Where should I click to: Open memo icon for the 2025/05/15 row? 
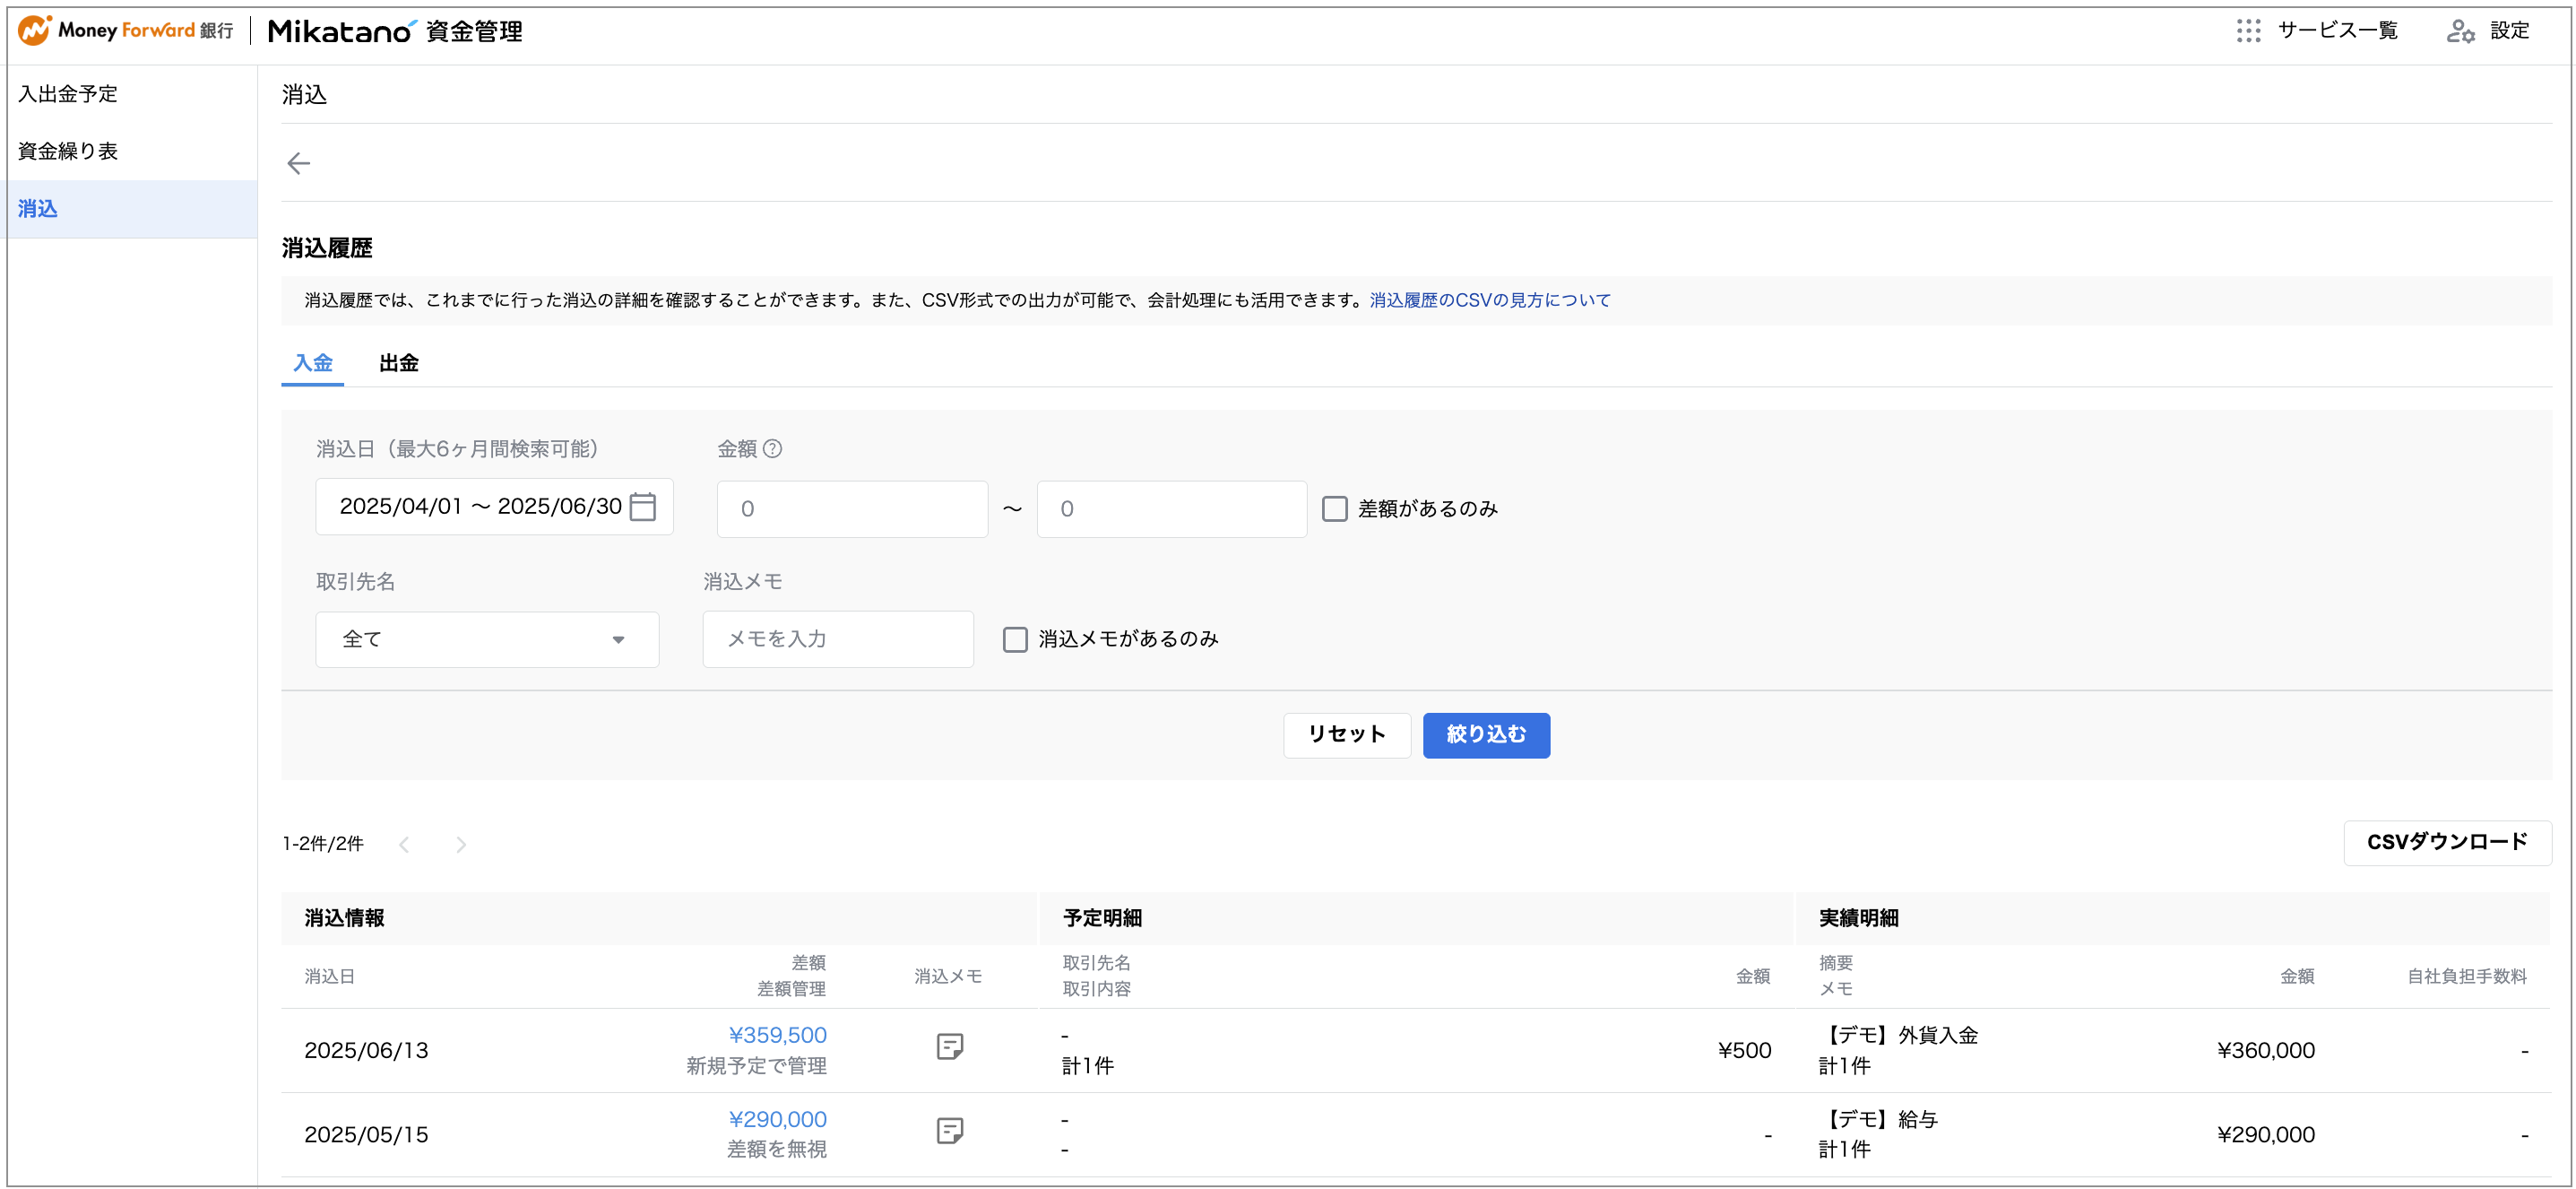point(950,1131)
